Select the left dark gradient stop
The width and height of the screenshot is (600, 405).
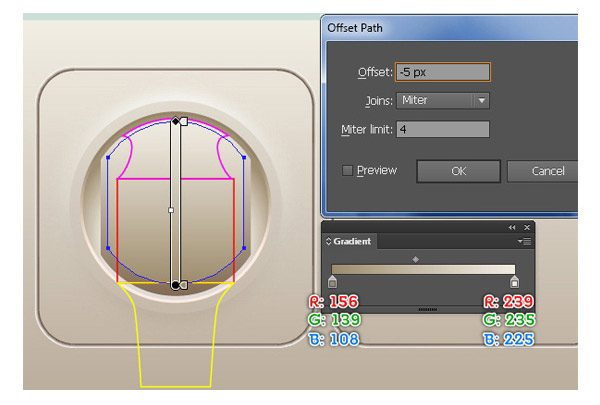pos(333,282)
